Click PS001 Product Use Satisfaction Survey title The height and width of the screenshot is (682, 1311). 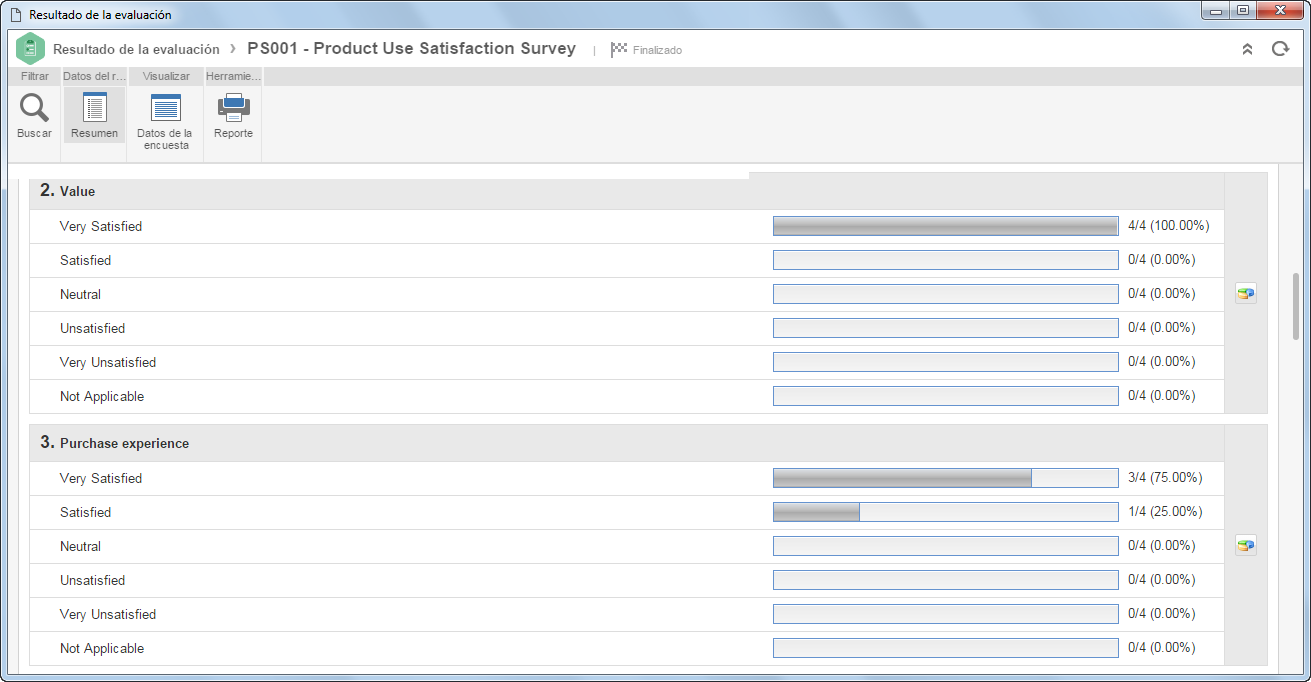[411, 48]
